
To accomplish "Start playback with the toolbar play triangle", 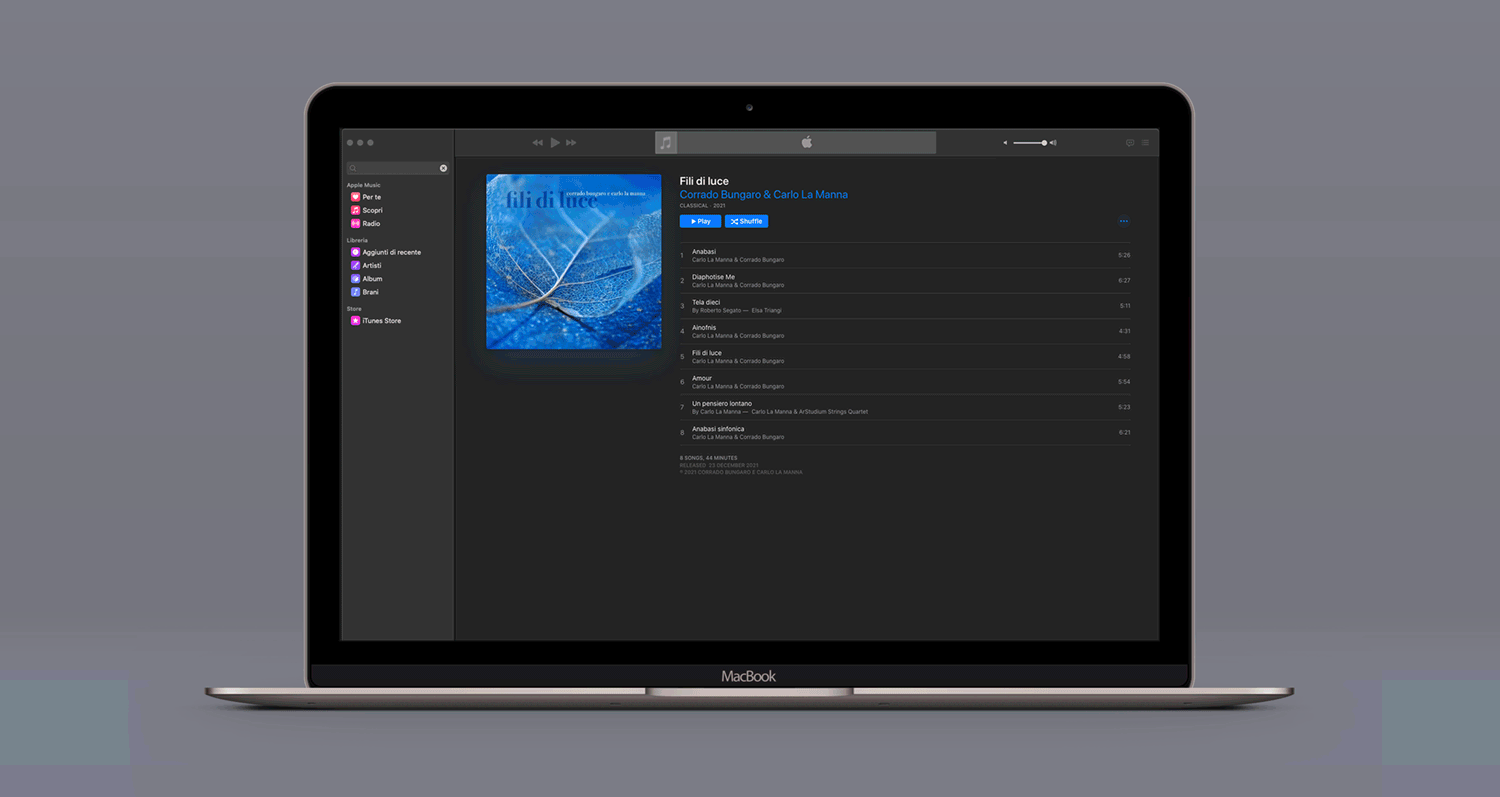I will tap(555, 143).
